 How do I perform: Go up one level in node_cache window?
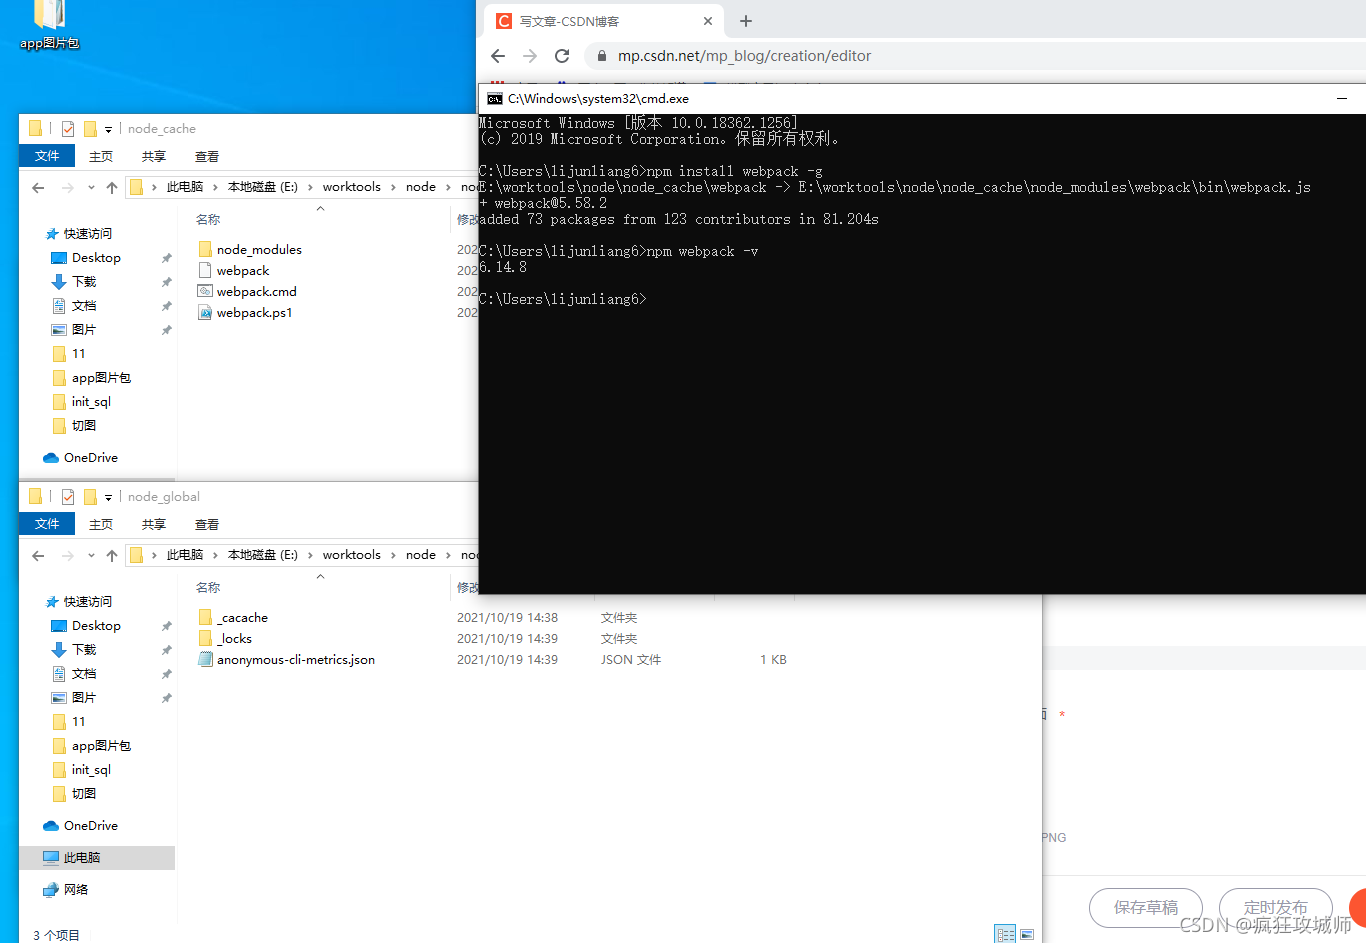coord(112,188)
